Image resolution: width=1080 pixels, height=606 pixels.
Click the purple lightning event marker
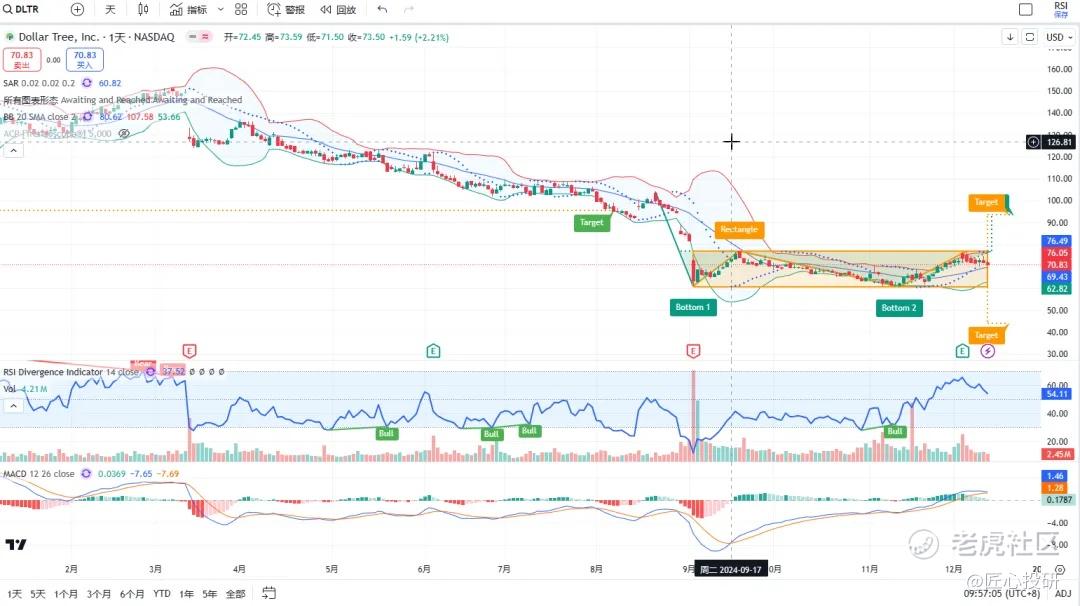point(988,351)
